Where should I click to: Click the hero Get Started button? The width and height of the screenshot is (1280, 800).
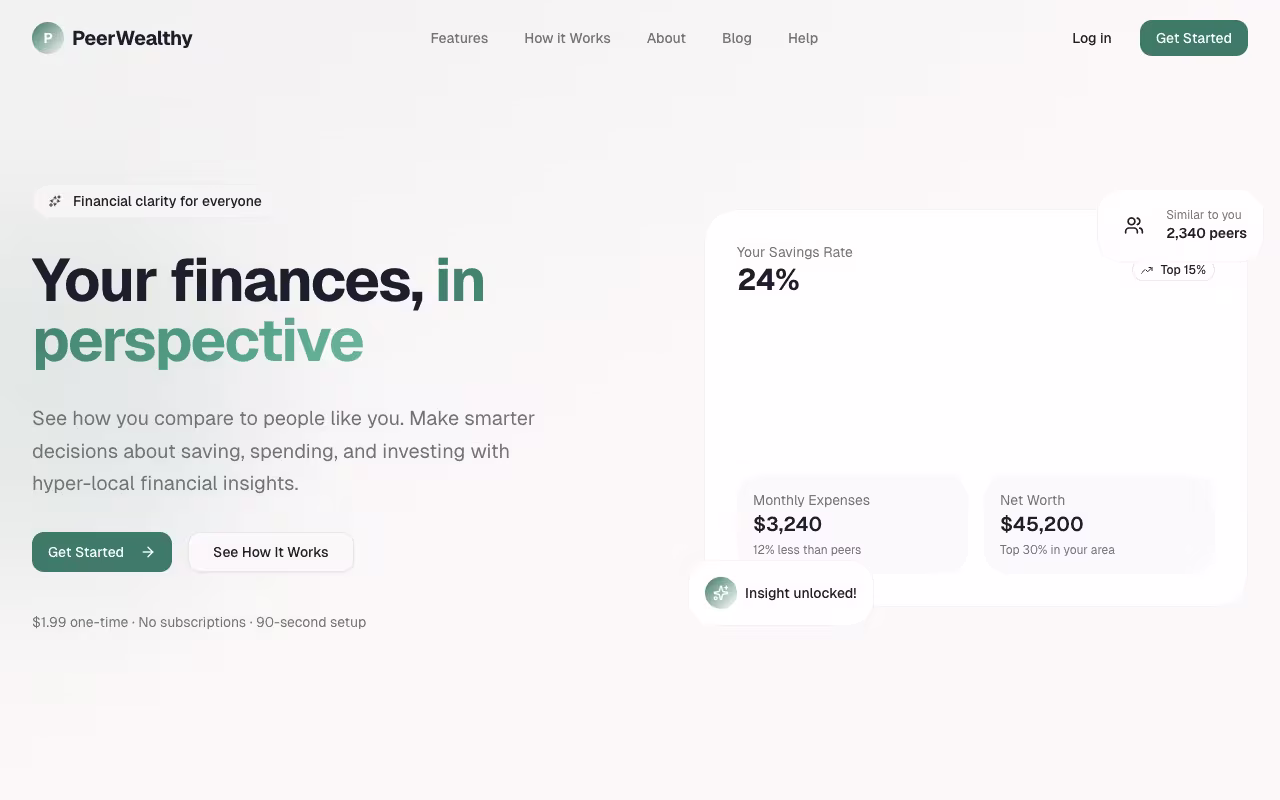click(101, 551)
